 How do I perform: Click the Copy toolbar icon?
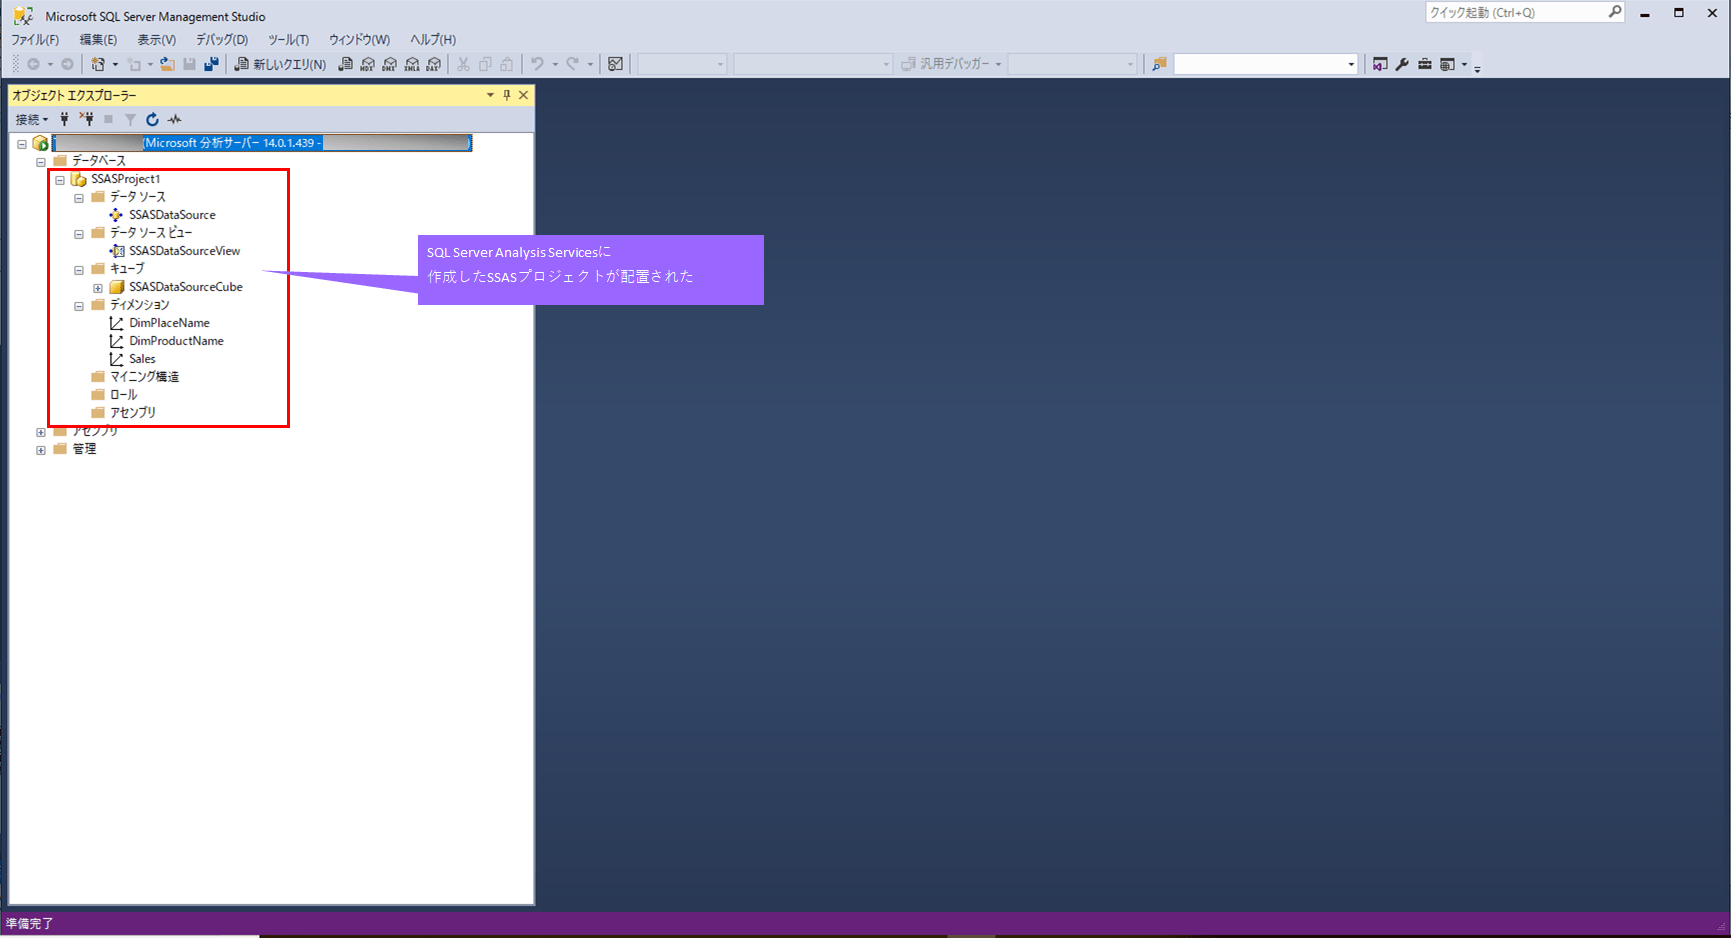pos(485,64)
